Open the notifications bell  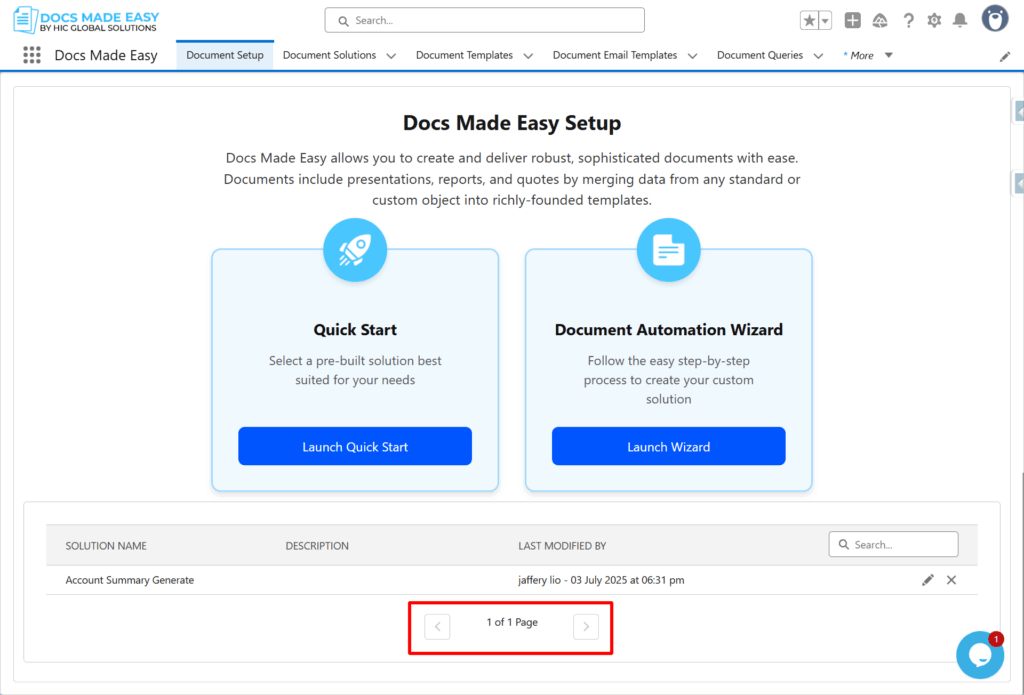click(x=959, y=20)
